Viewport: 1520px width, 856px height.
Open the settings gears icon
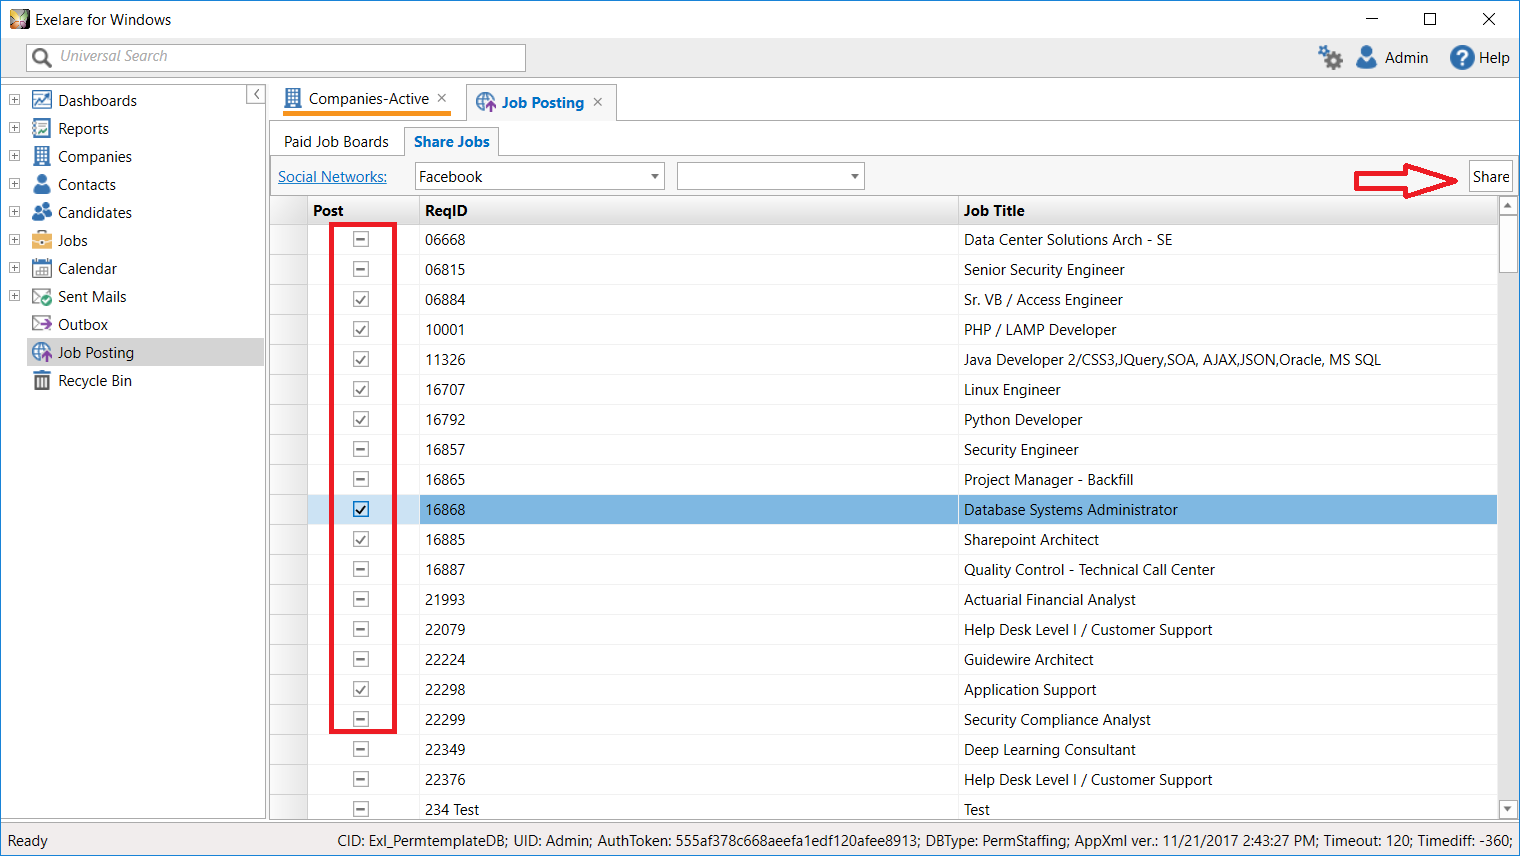1330,58
